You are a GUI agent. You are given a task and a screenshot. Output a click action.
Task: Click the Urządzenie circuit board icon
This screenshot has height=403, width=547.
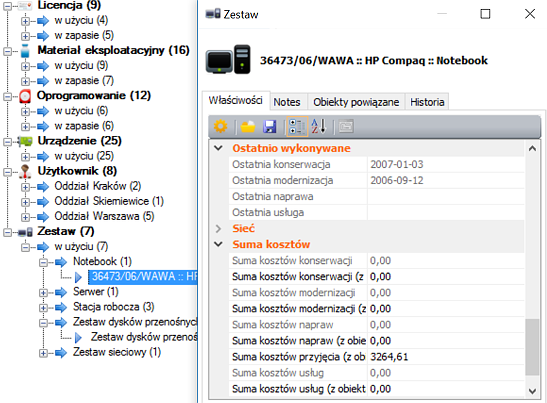(25, 141)
